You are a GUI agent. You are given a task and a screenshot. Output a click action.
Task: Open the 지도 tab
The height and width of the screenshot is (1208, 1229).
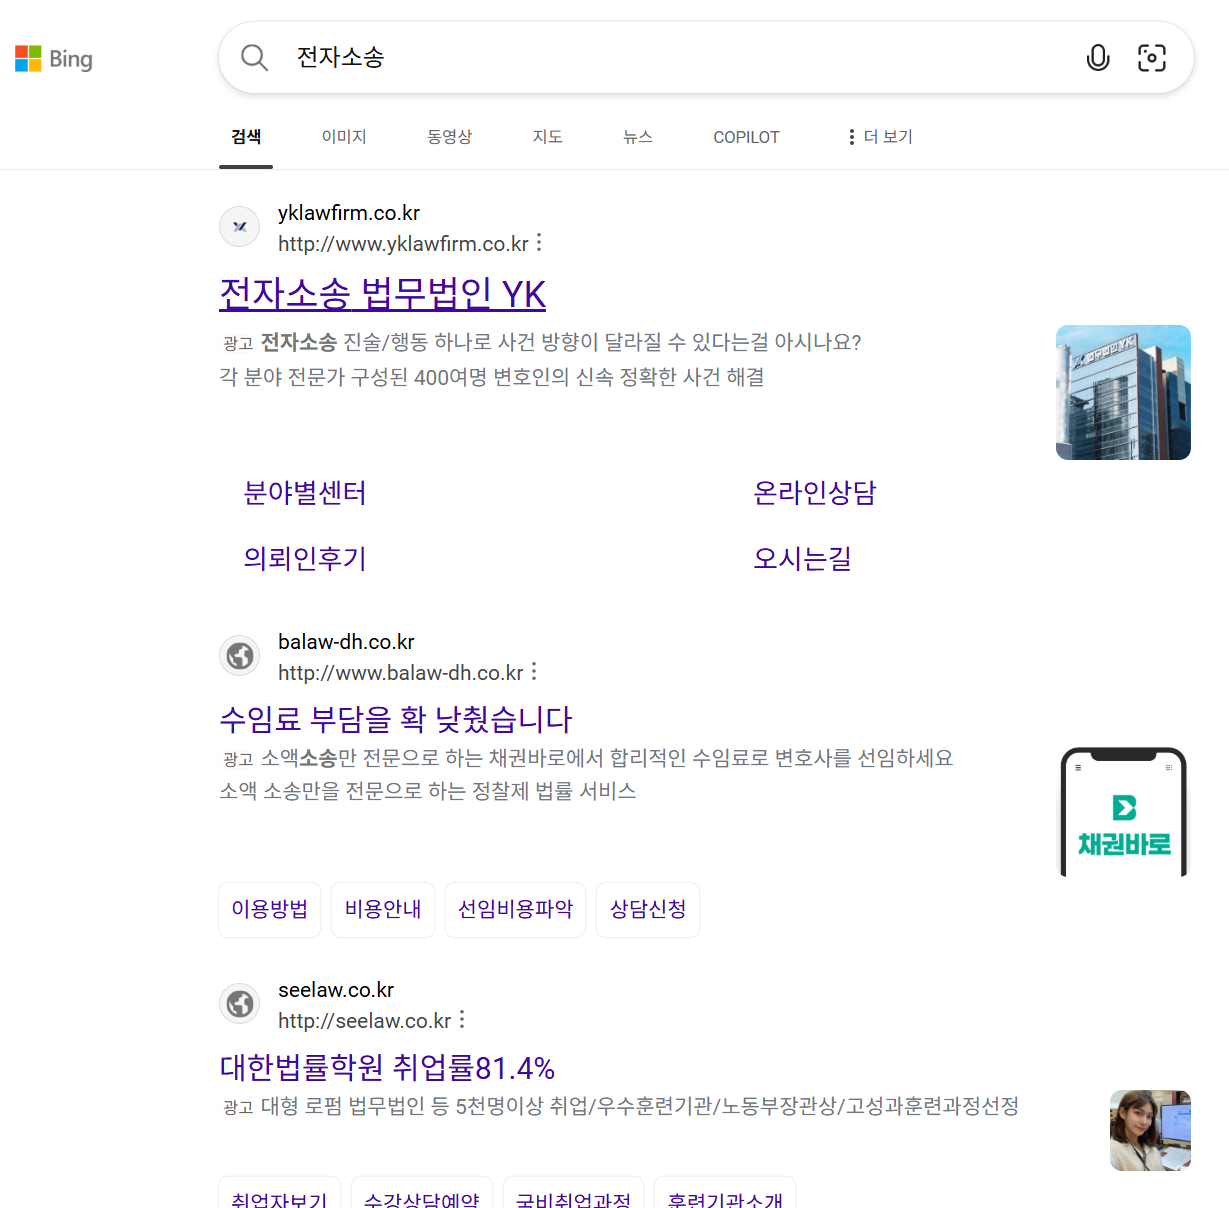548,137
